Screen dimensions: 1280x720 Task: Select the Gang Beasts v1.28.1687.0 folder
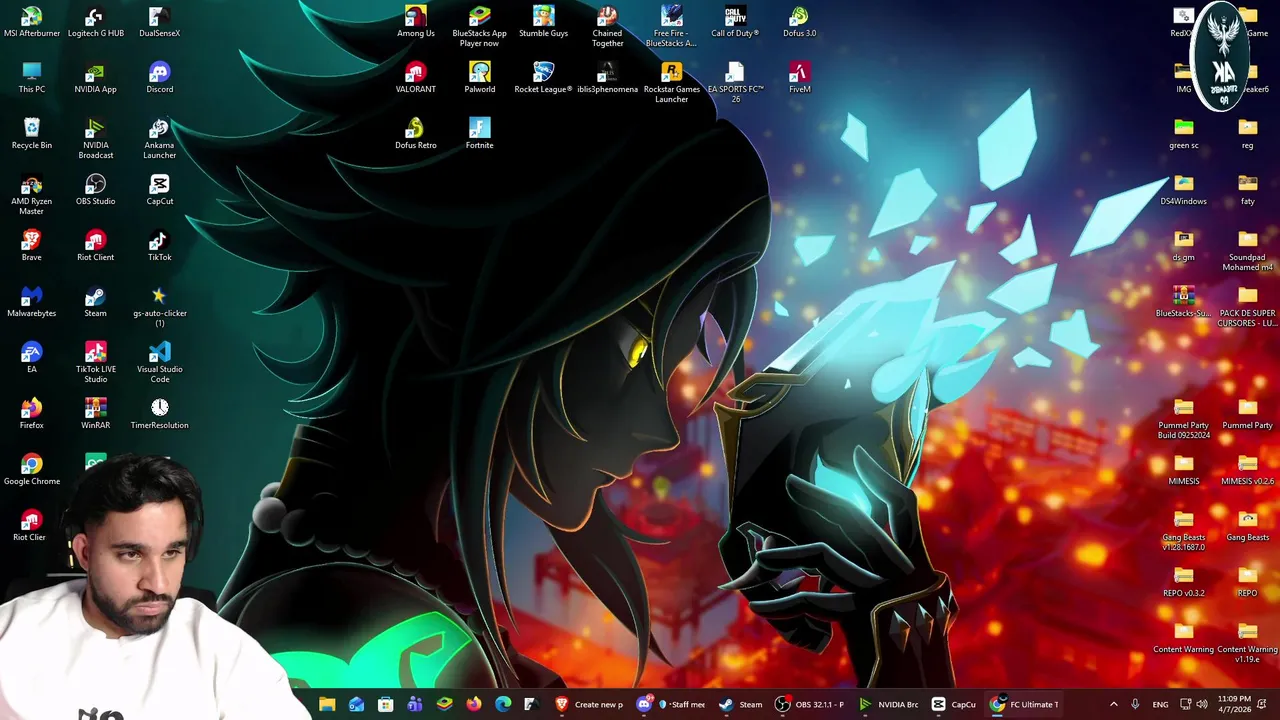1184,531
